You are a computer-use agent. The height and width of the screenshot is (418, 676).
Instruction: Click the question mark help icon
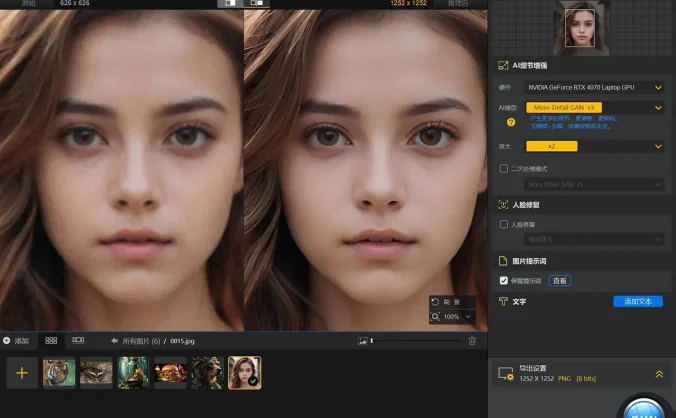511,122
